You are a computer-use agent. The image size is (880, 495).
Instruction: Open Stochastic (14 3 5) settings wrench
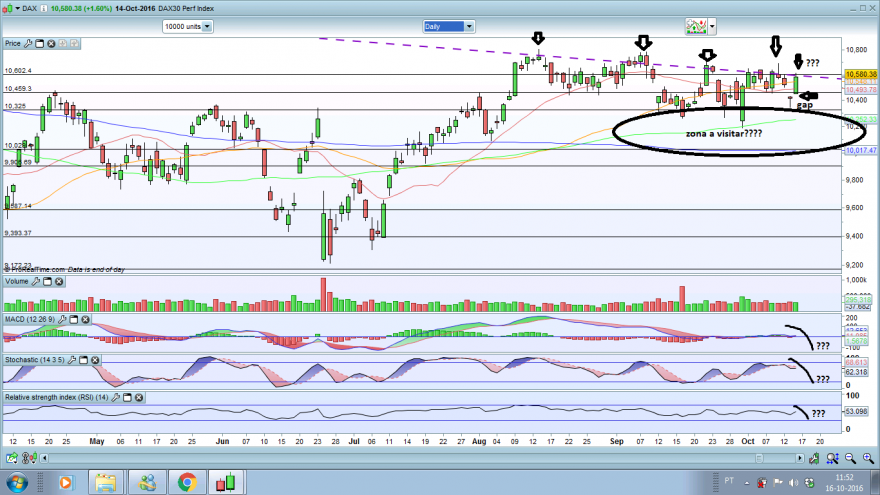pos(71,360)
